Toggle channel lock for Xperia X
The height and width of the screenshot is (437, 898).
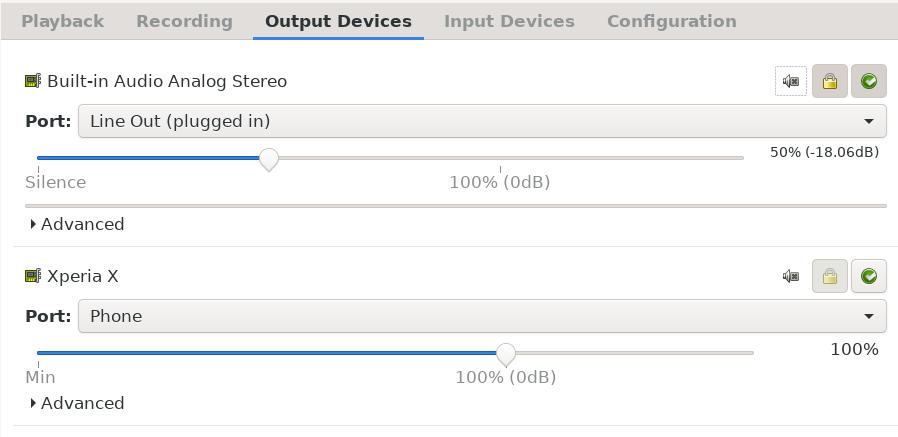coord(829,277)
